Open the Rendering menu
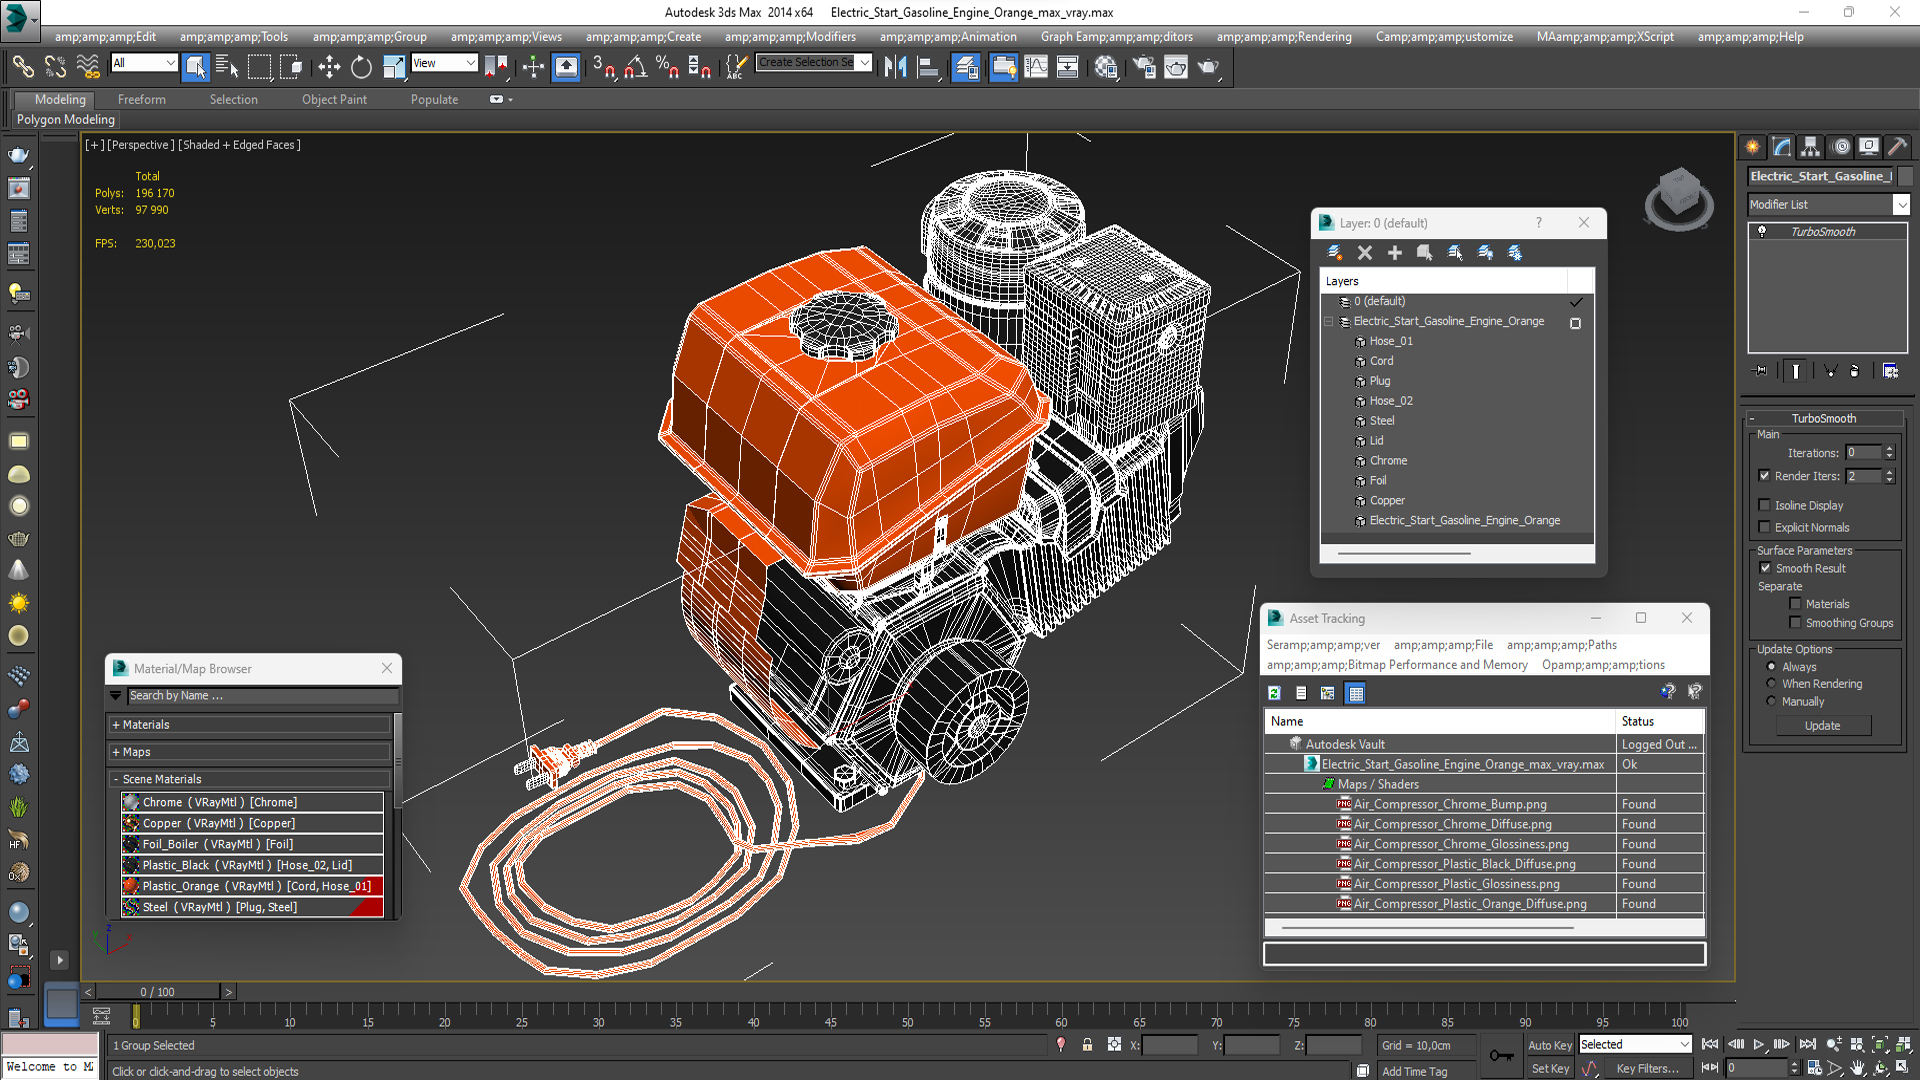Image resolution: width=1920 pixels, height=1080 pixels. click(x=1283, y=37)
